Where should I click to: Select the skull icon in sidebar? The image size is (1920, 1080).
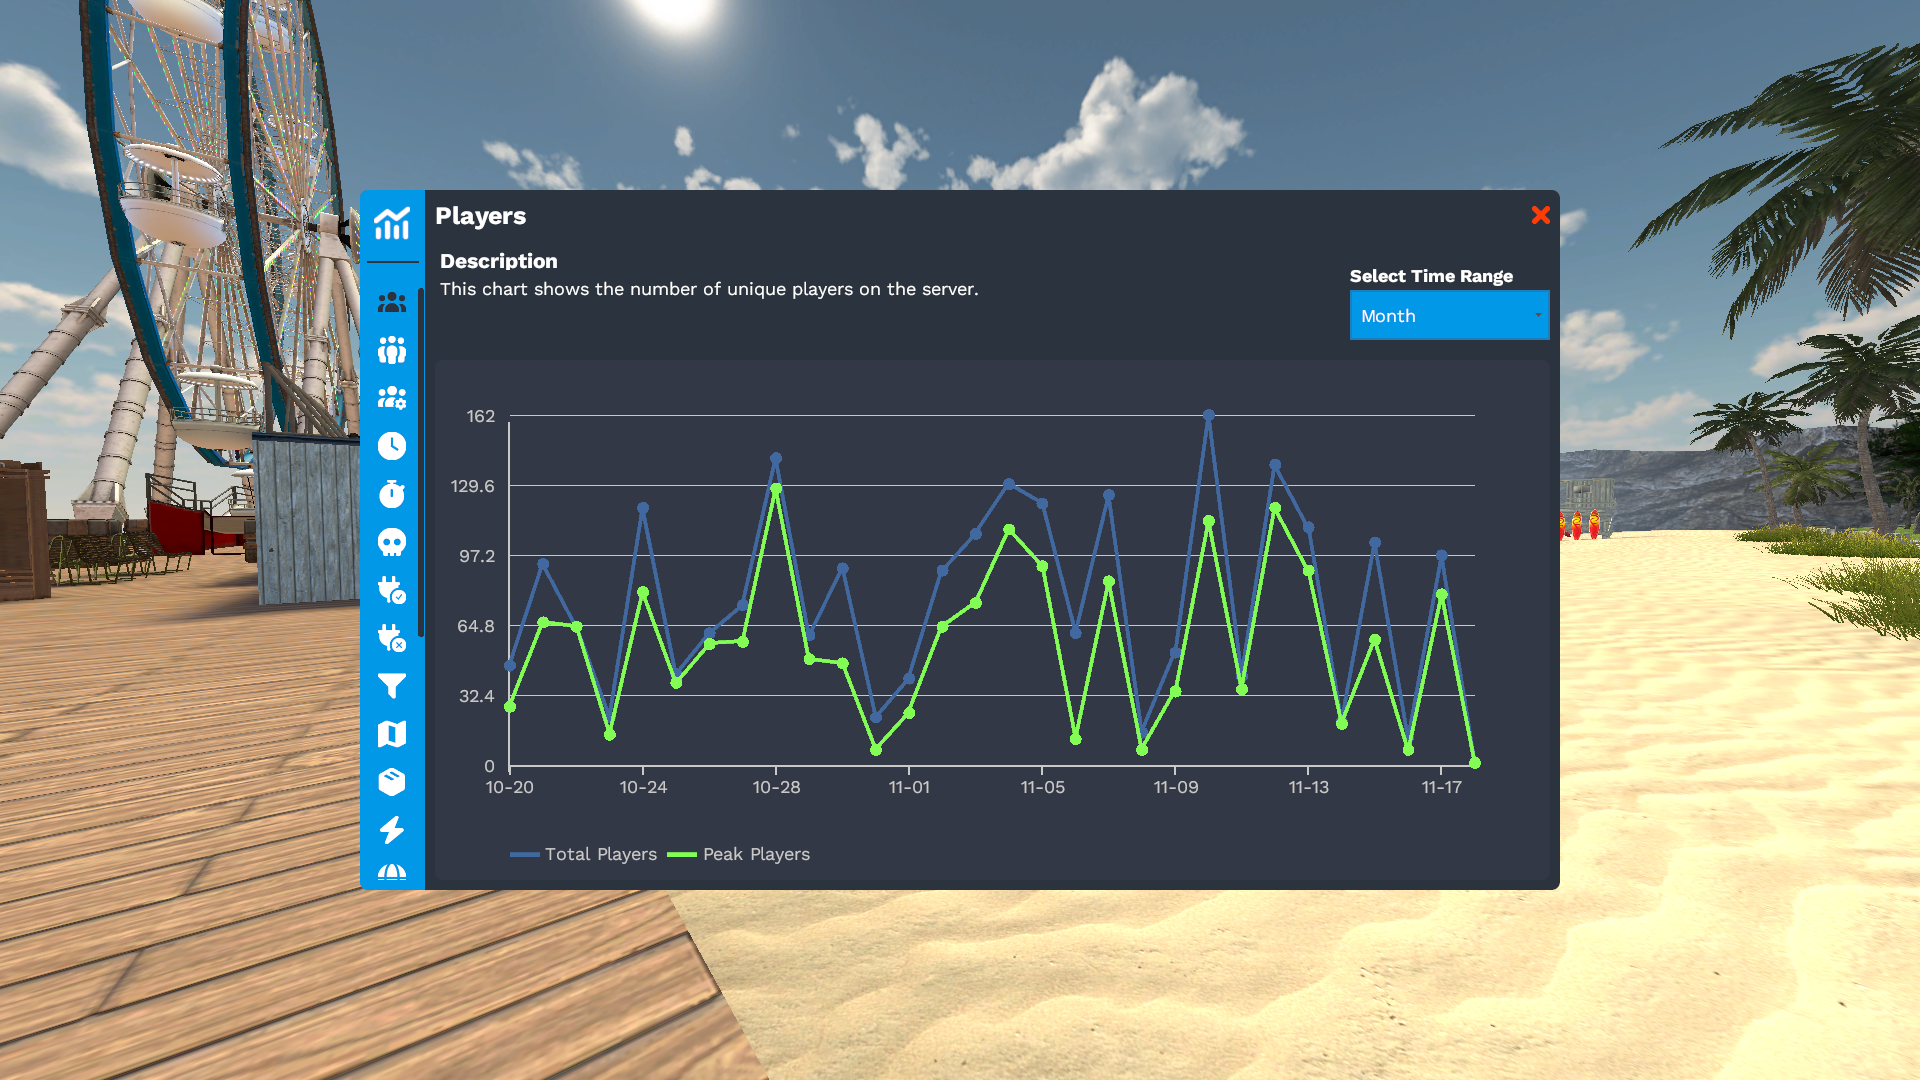(392, 542)
